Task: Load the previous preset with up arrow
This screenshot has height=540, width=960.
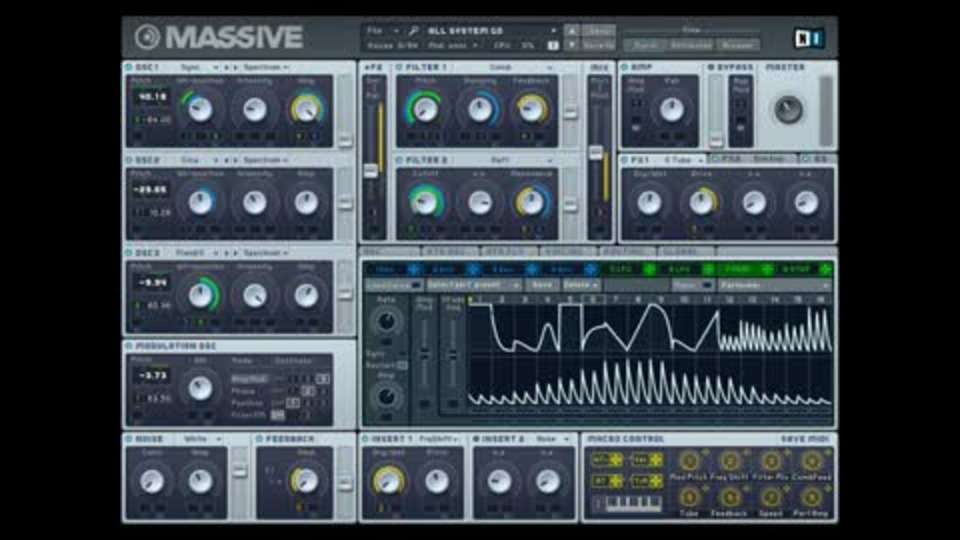Action: tap(571, 31)
